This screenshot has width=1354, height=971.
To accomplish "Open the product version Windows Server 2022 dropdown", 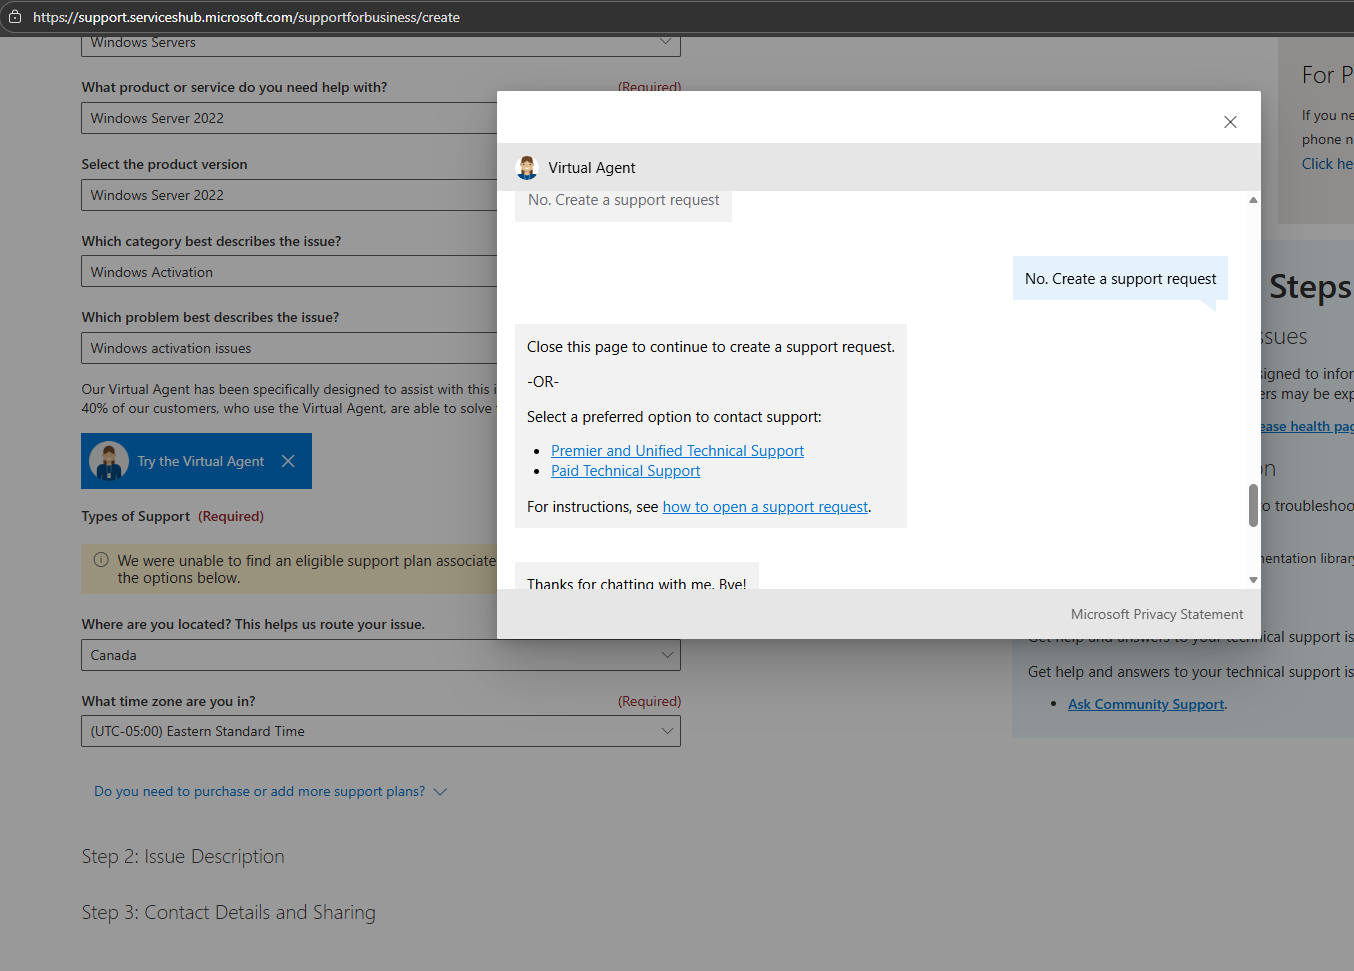I will pyautogui.click(x=289, y=195).
